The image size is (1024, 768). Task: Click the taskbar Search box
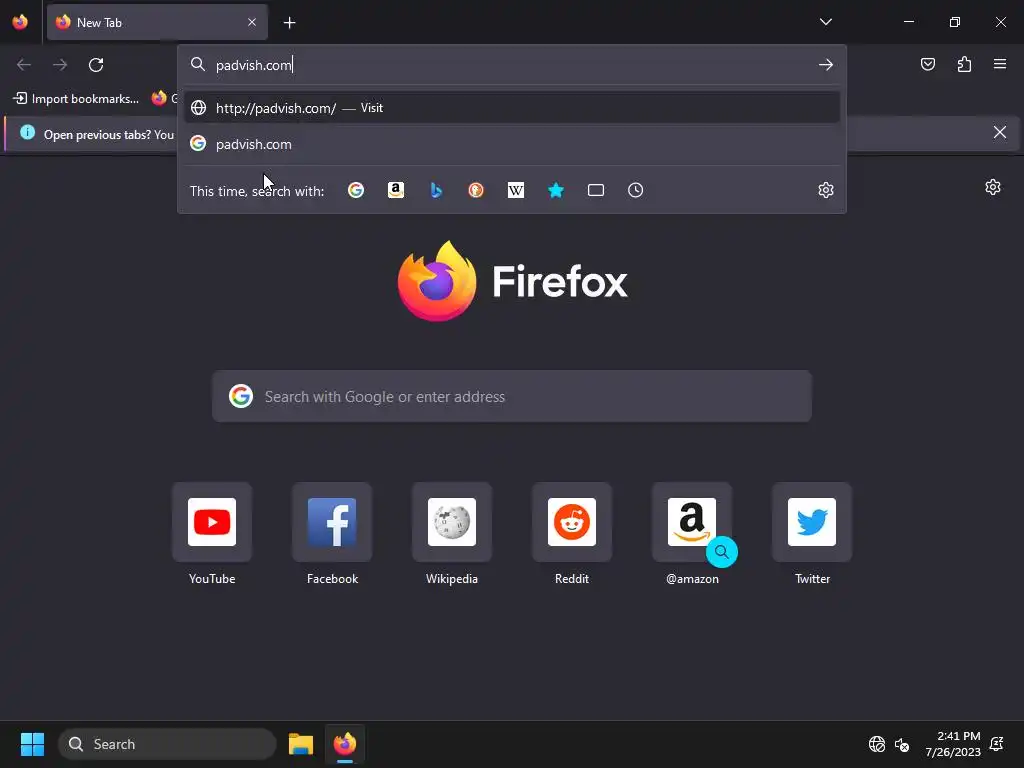[167, 744]
